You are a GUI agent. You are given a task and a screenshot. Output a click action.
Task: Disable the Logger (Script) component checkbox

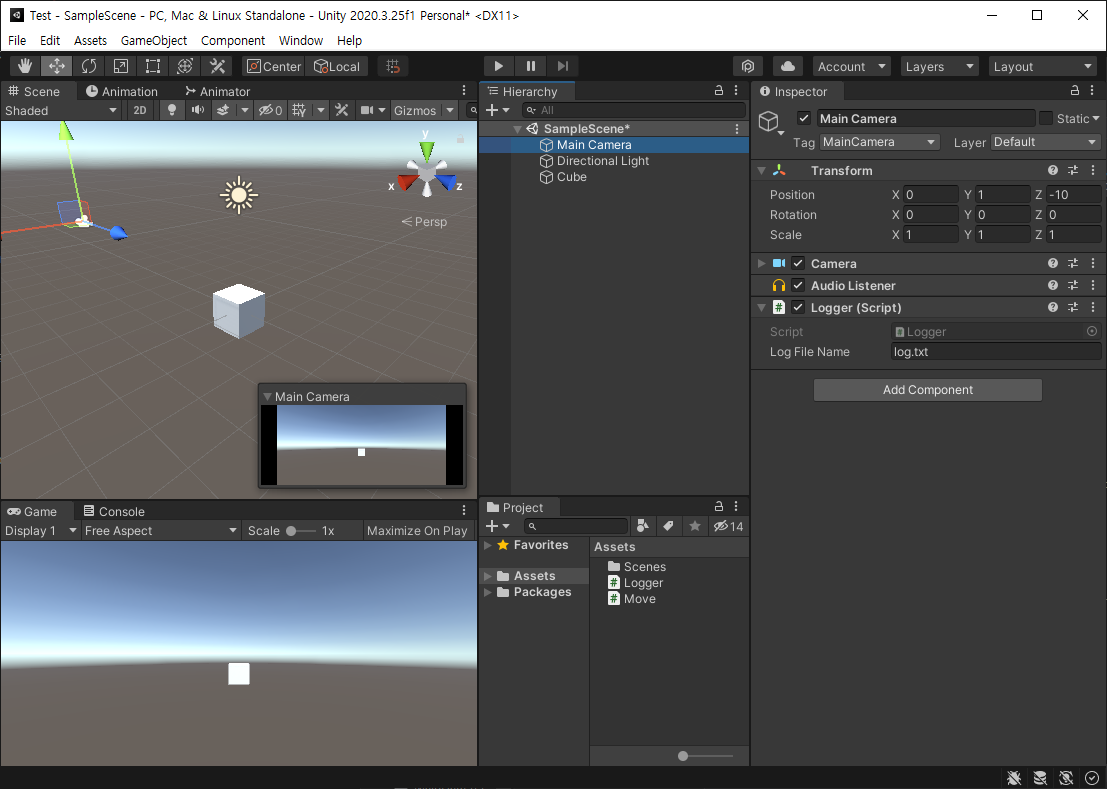coord(797,307)
